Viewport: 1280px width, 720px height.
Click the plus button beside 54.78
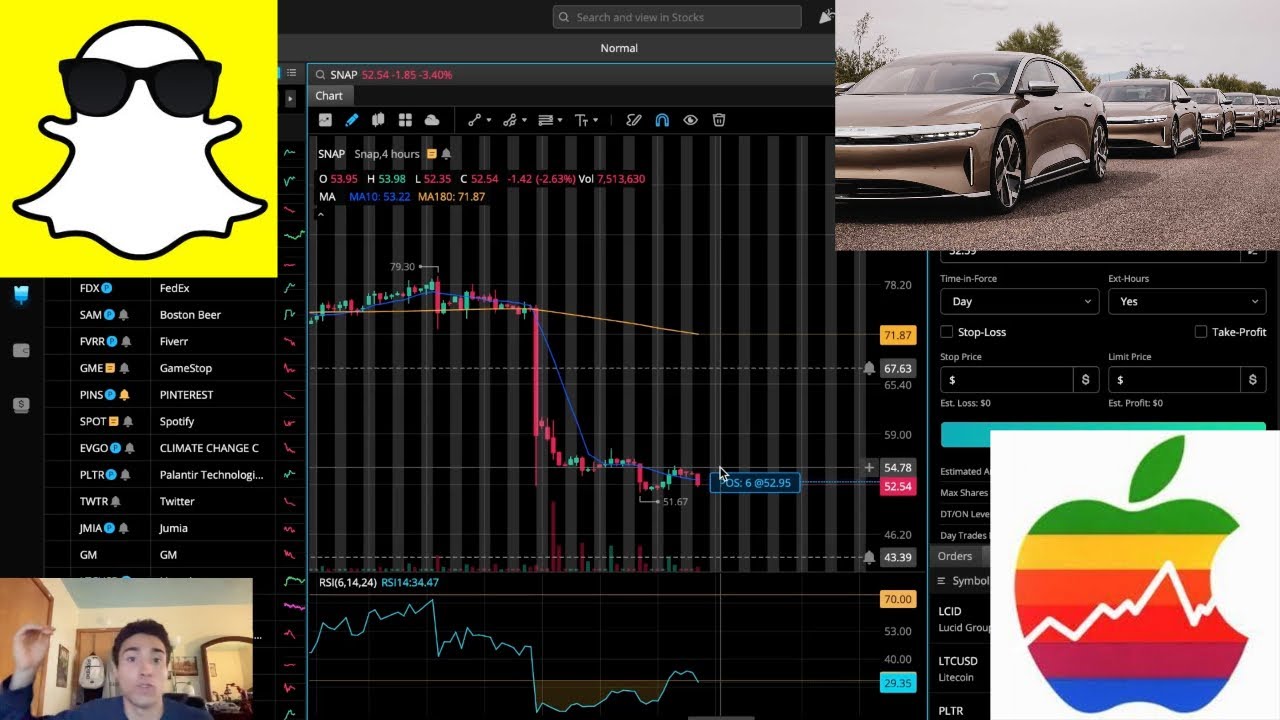coord(869,467)
